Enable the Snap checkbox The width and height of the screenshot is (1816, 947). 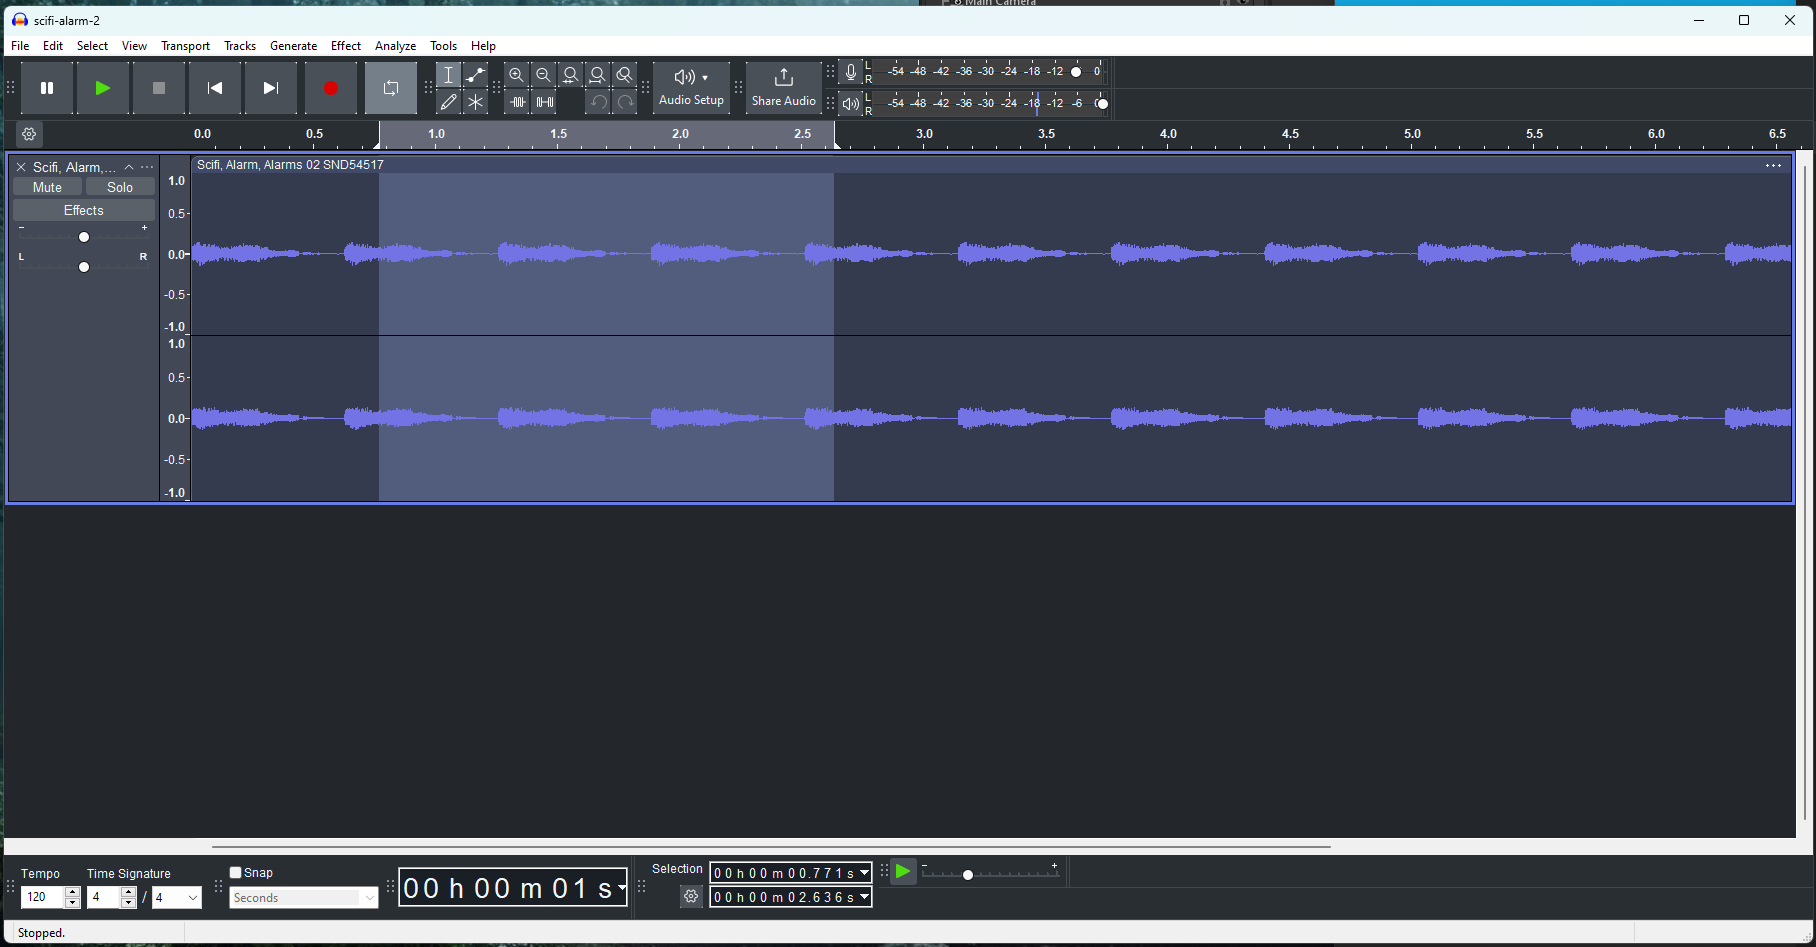(x=236, y=873)
